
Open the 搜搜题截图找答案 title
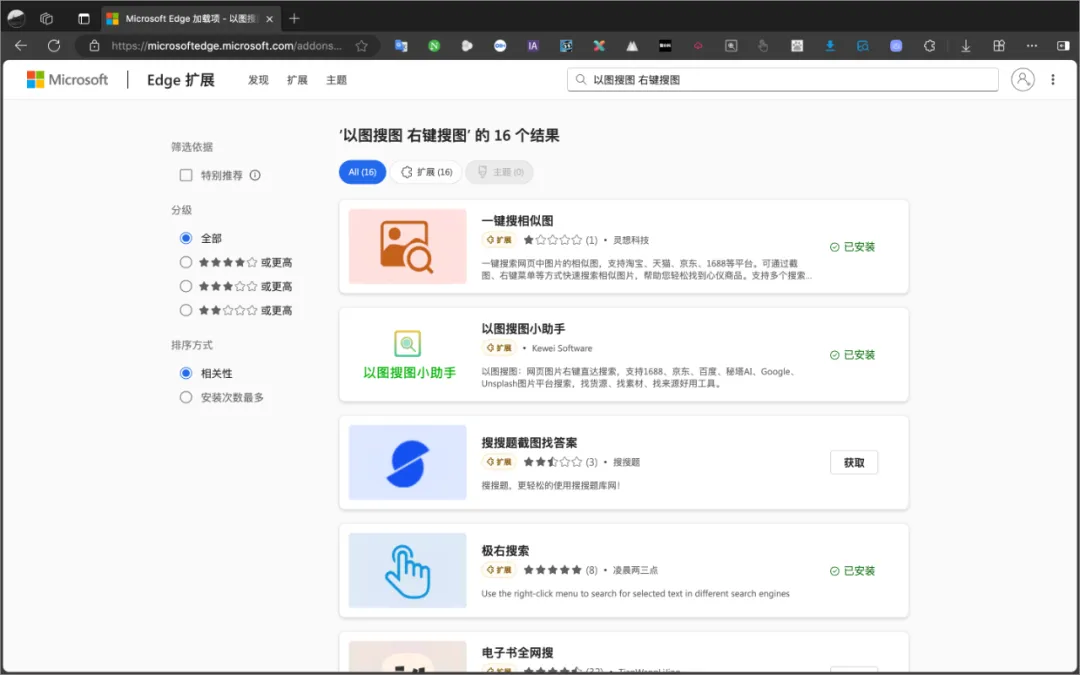529,442
